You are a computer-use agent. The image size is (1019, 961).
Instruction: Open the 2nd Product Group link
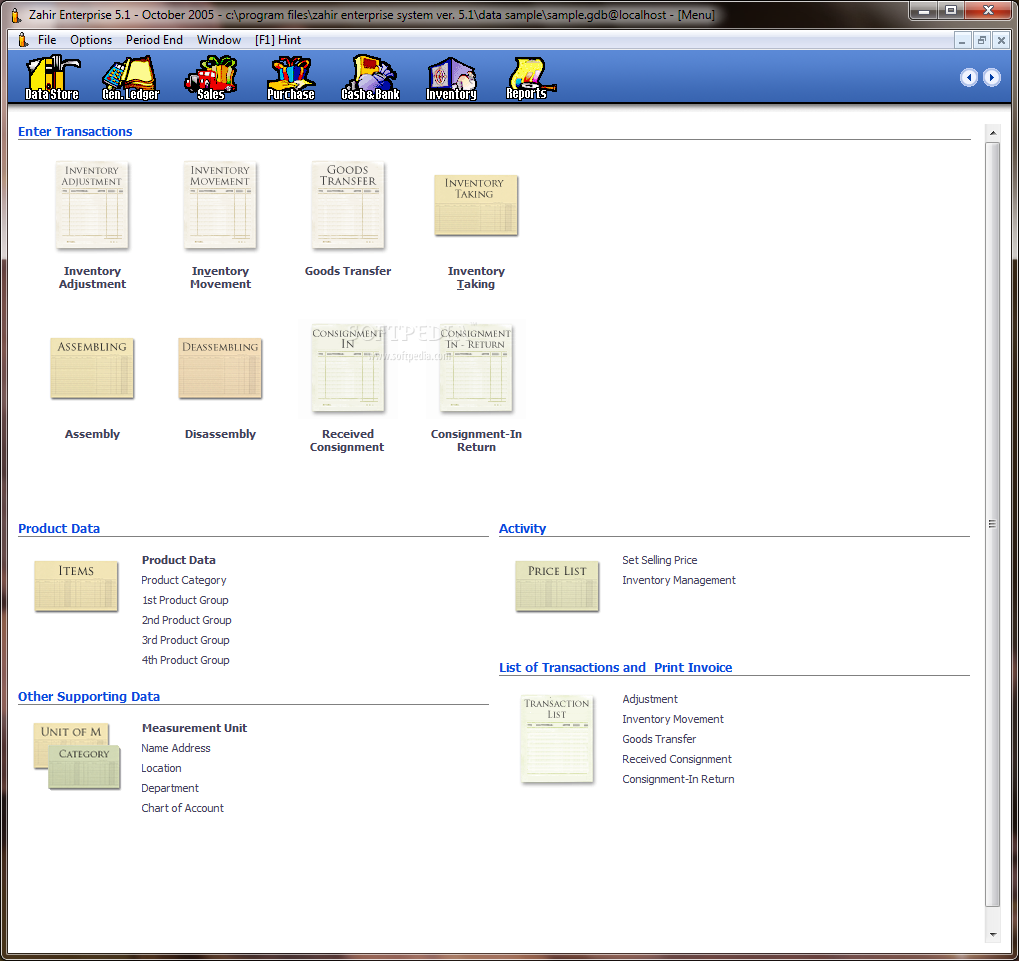point(187,621)
